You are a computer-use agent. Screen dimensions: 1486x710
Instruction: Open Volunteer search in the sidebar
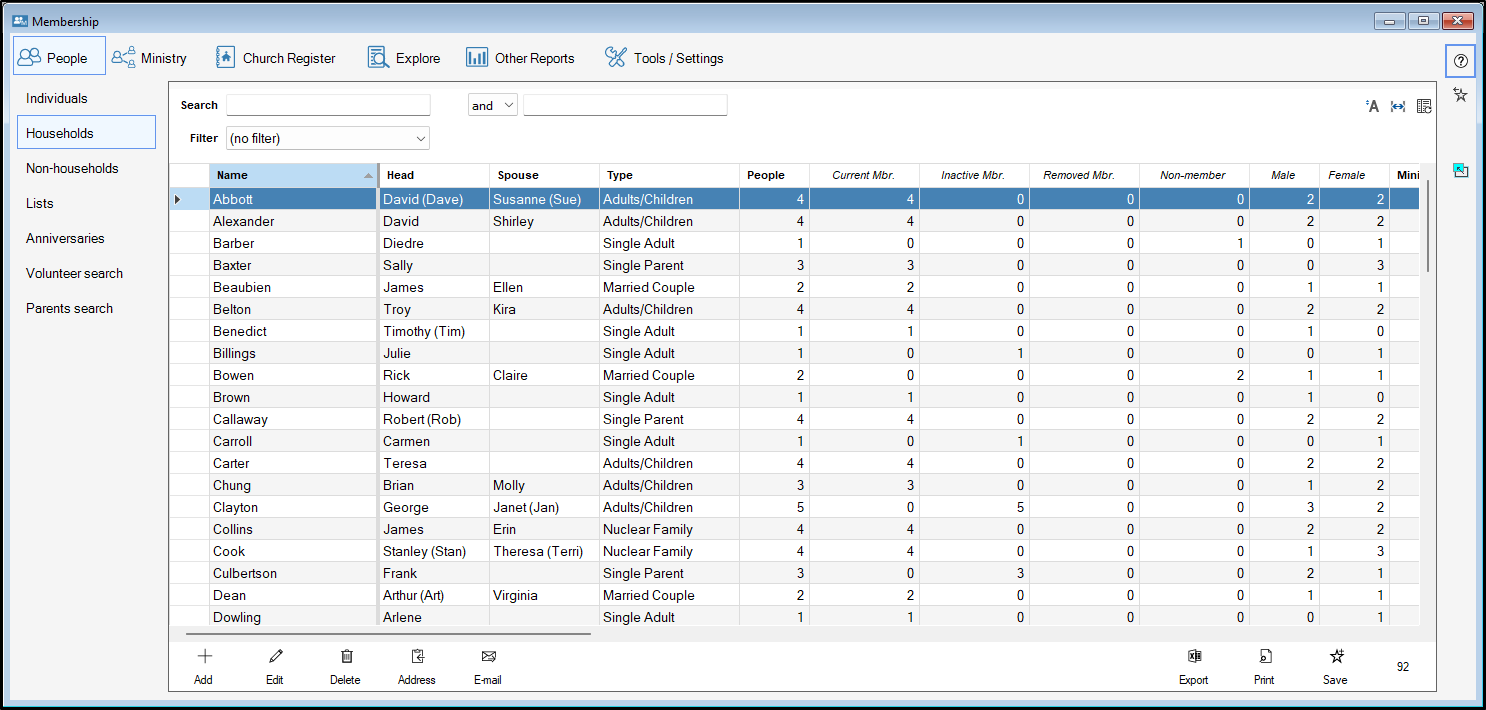point(75,273)
